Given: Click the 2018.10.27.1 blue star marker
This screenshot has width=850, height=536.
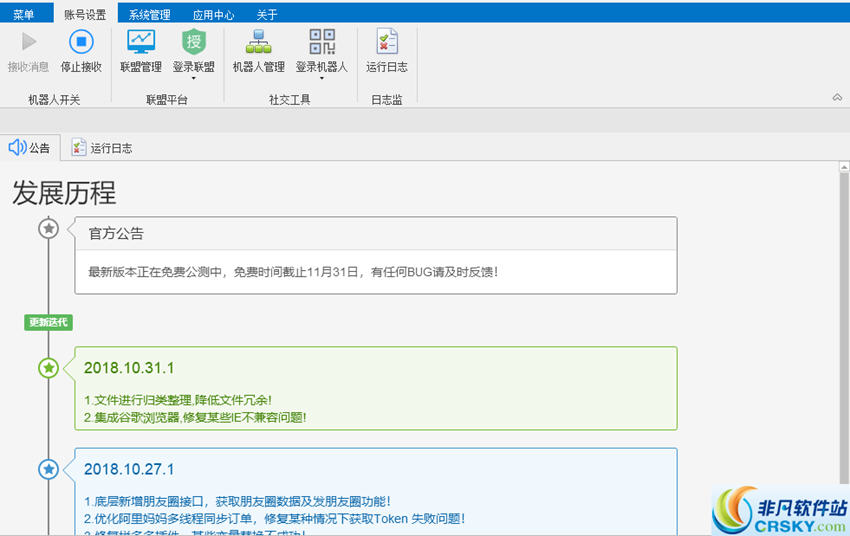Looking at the screenshot, I should coord(49,469).
